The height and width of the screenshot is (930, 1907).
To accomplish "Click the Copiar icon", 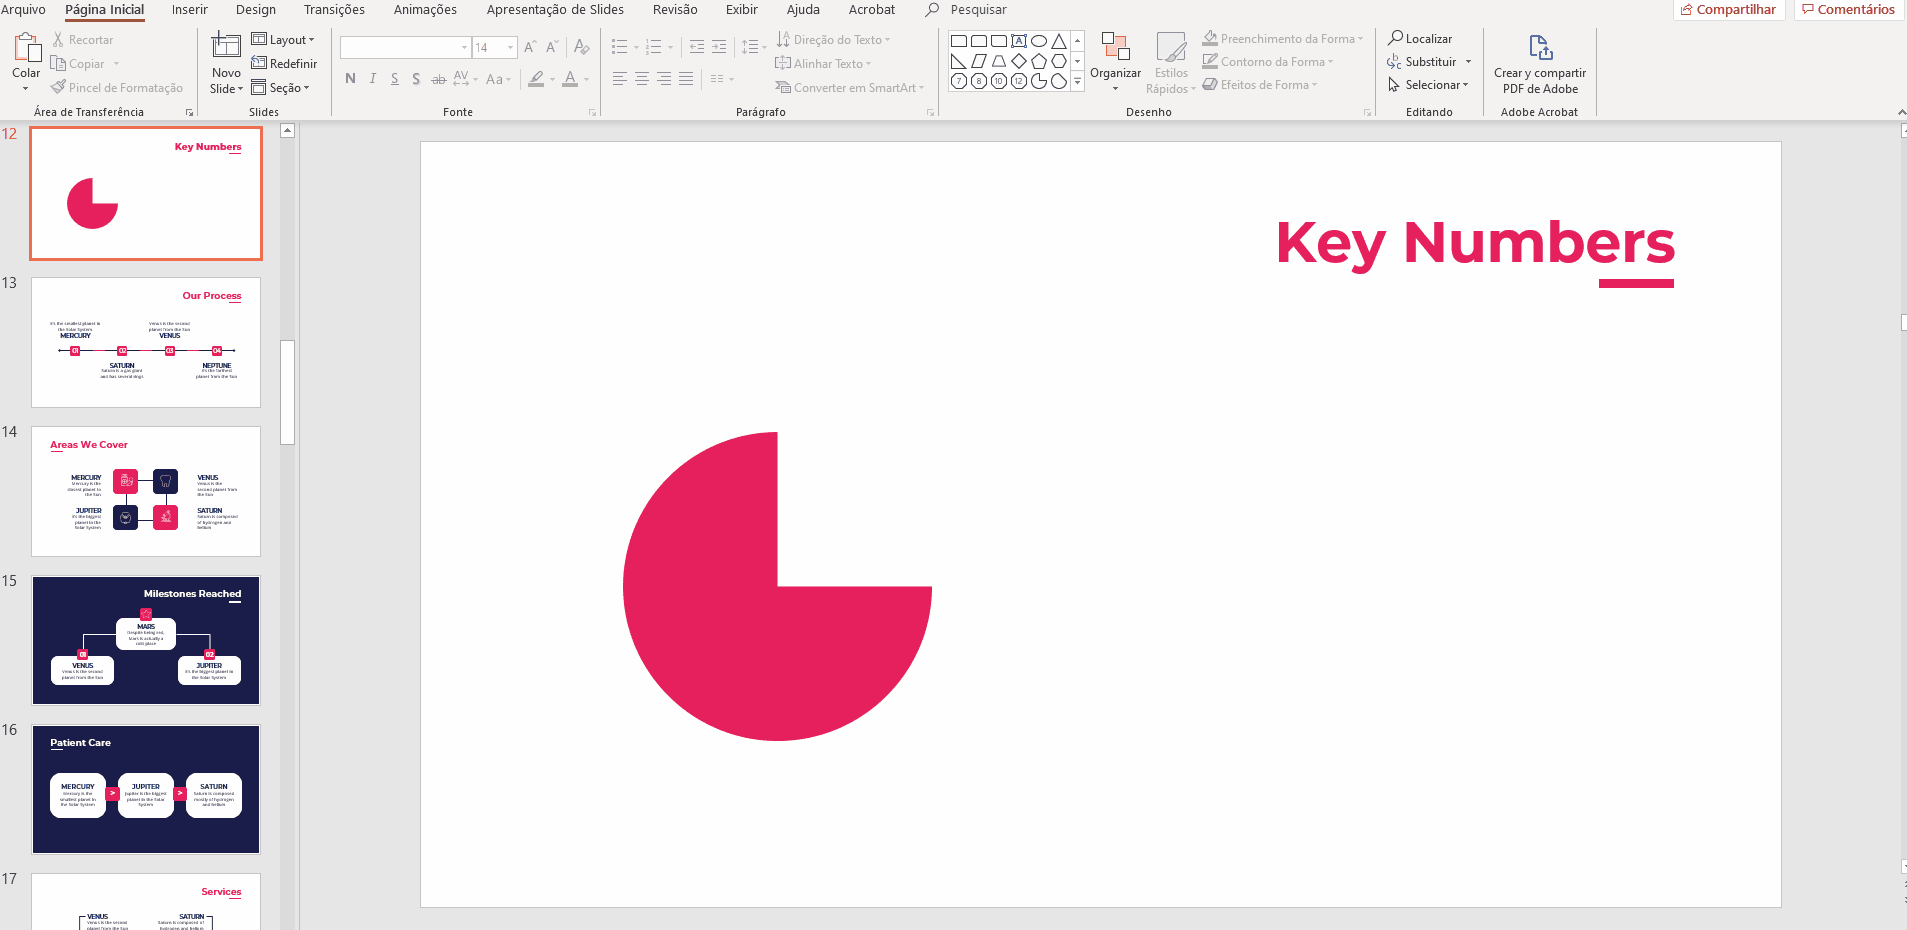I will pyautogui.click(x=59, y=64).
